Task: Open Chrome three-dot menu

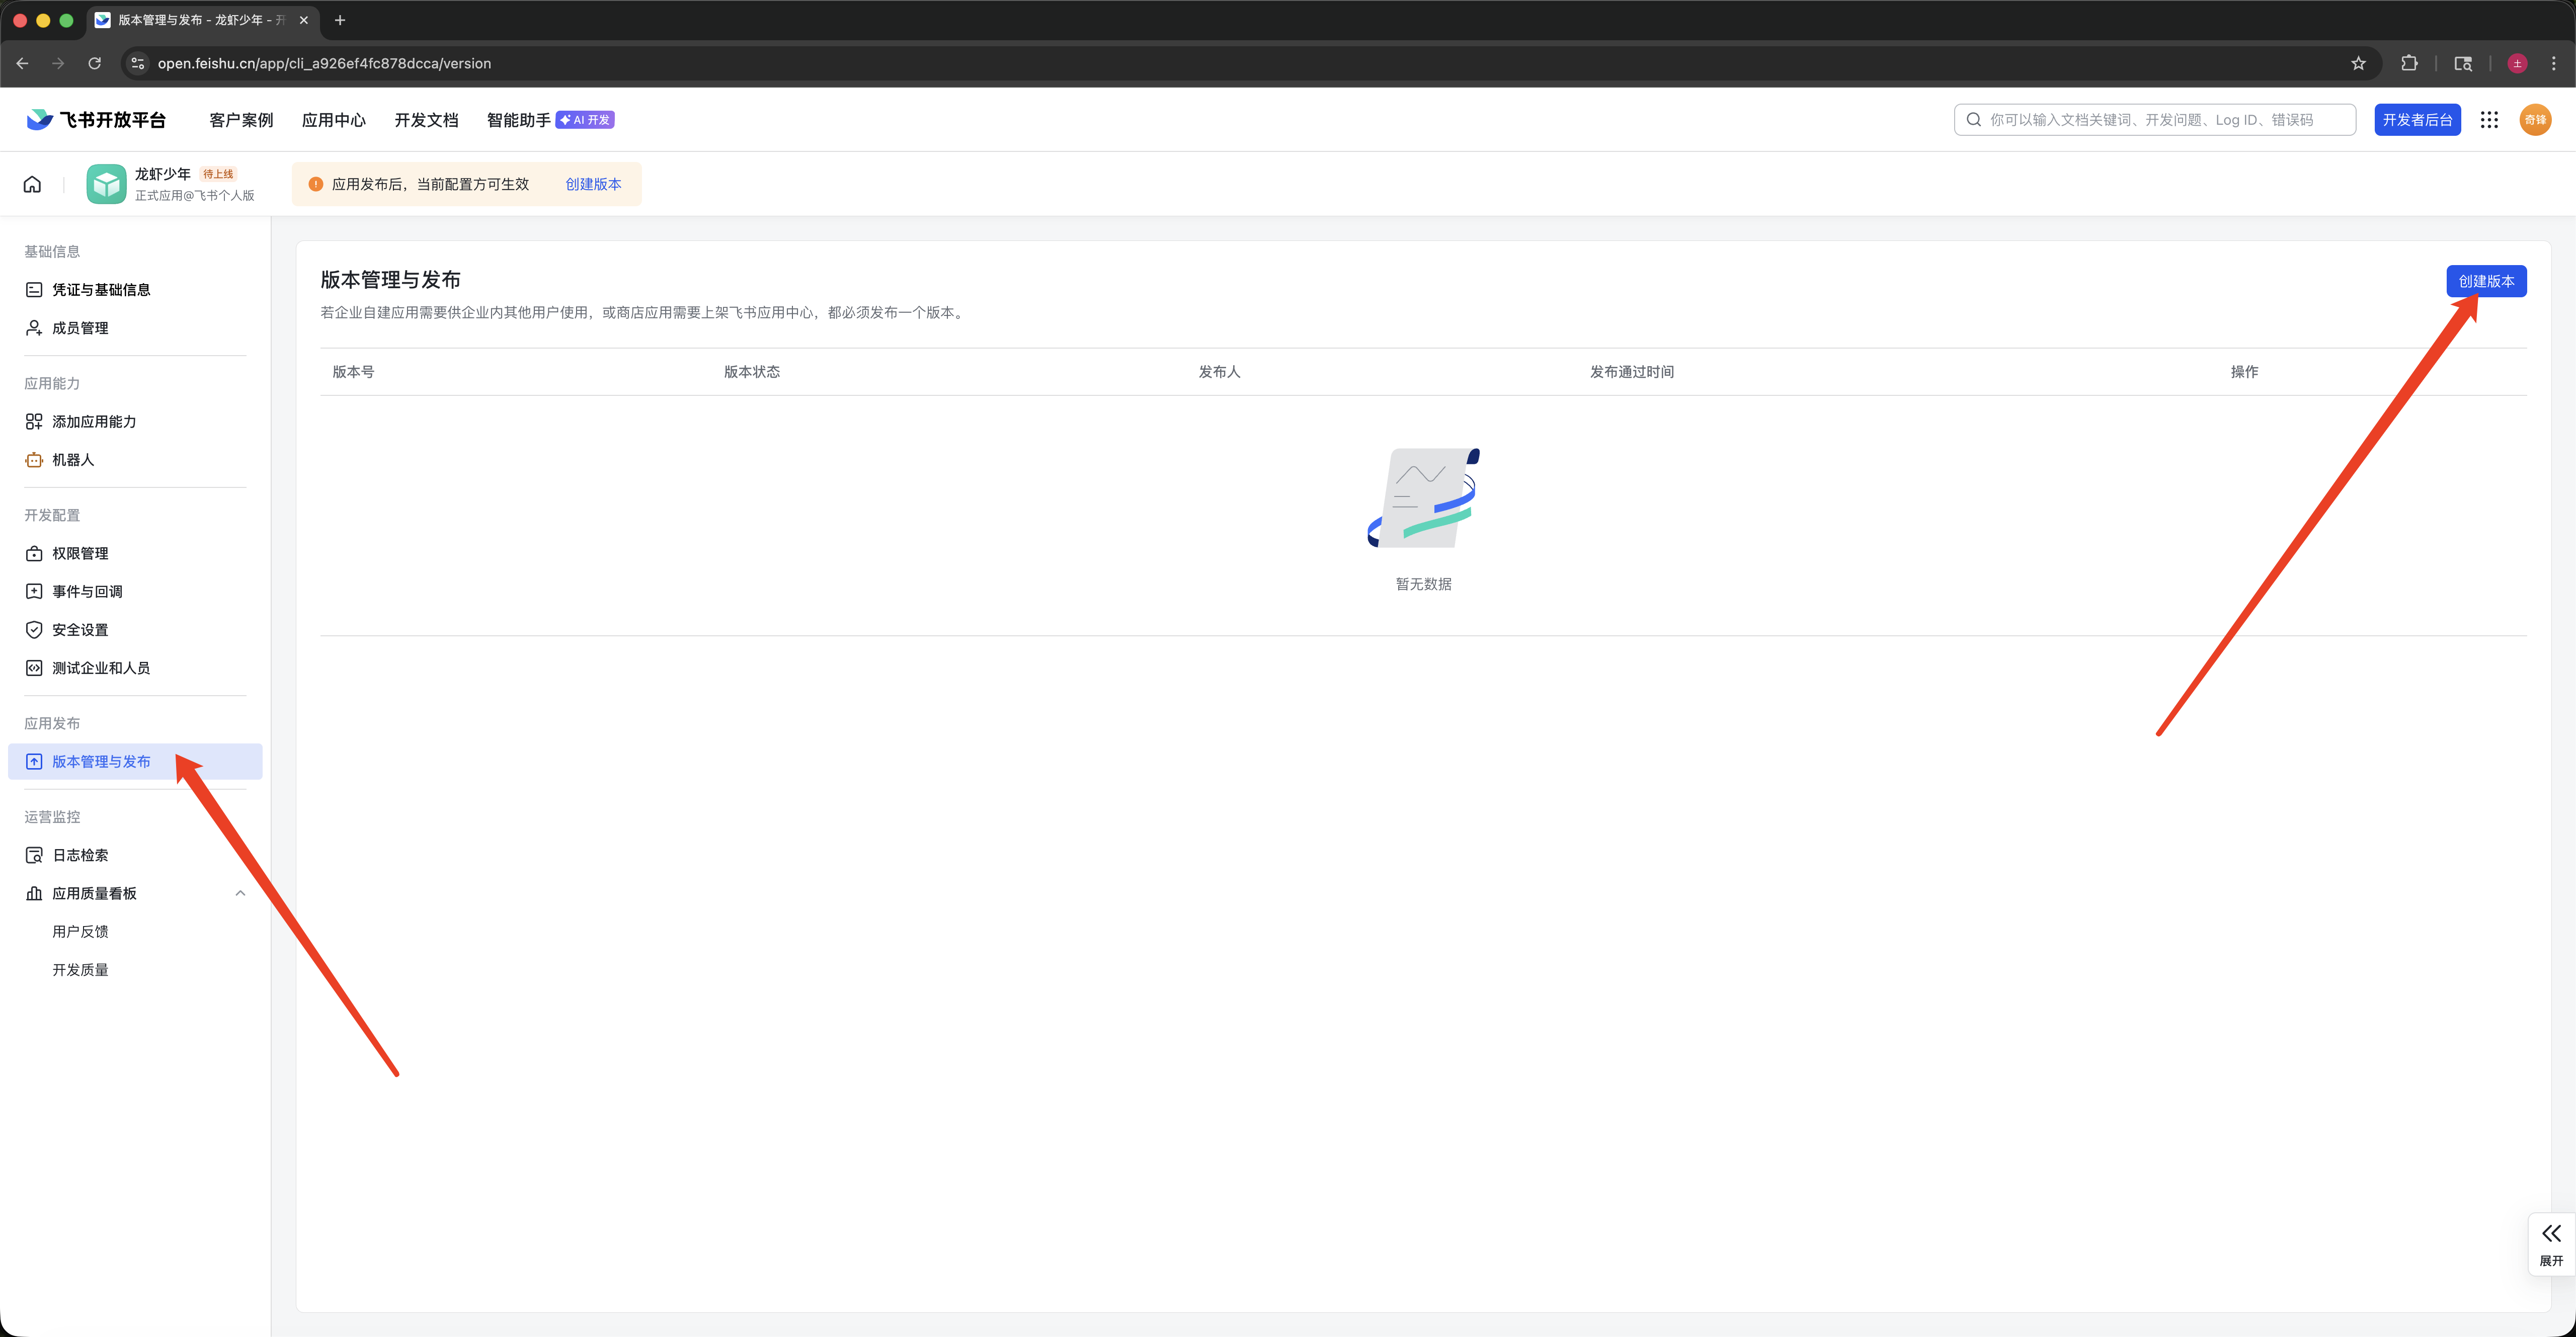Action: click(x=2553, y=63)
